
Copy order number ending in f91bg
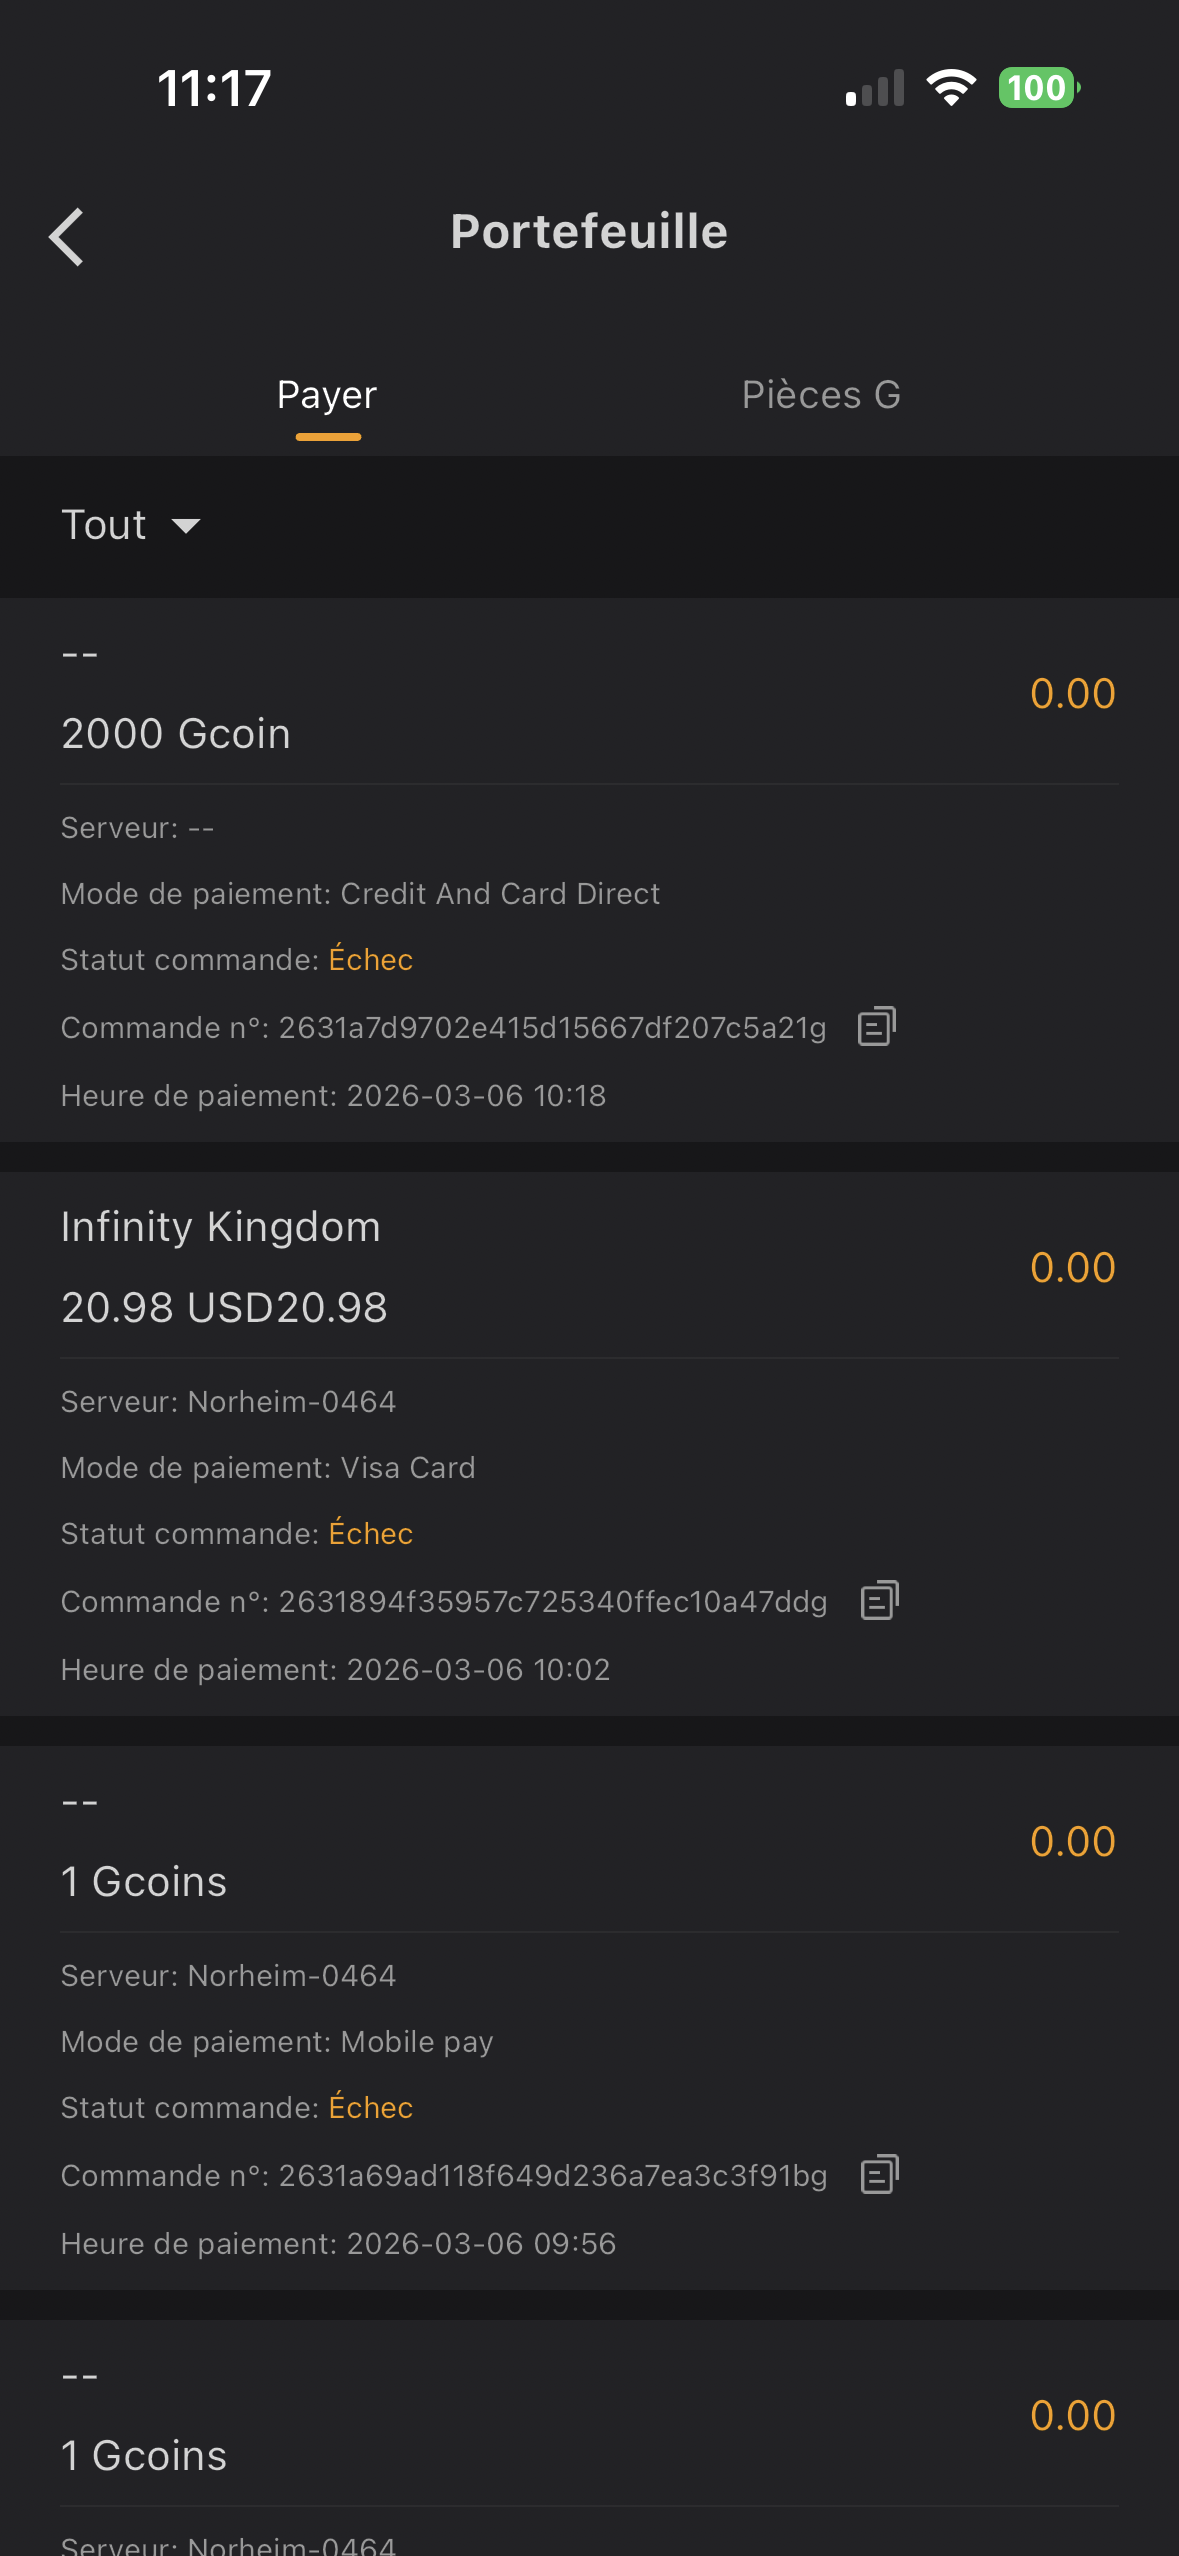880,2175
